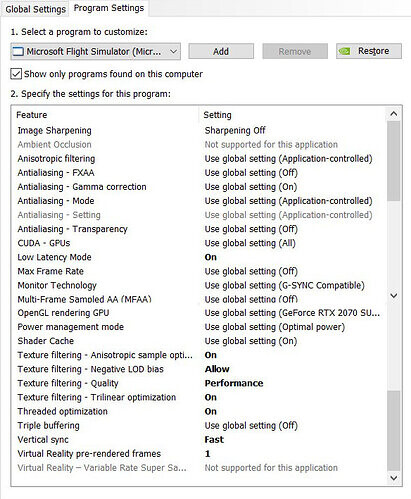Click pre-rendered frames value 1
Image resolution: width=411 pixels, height=499 pixels.
(207, 453)
